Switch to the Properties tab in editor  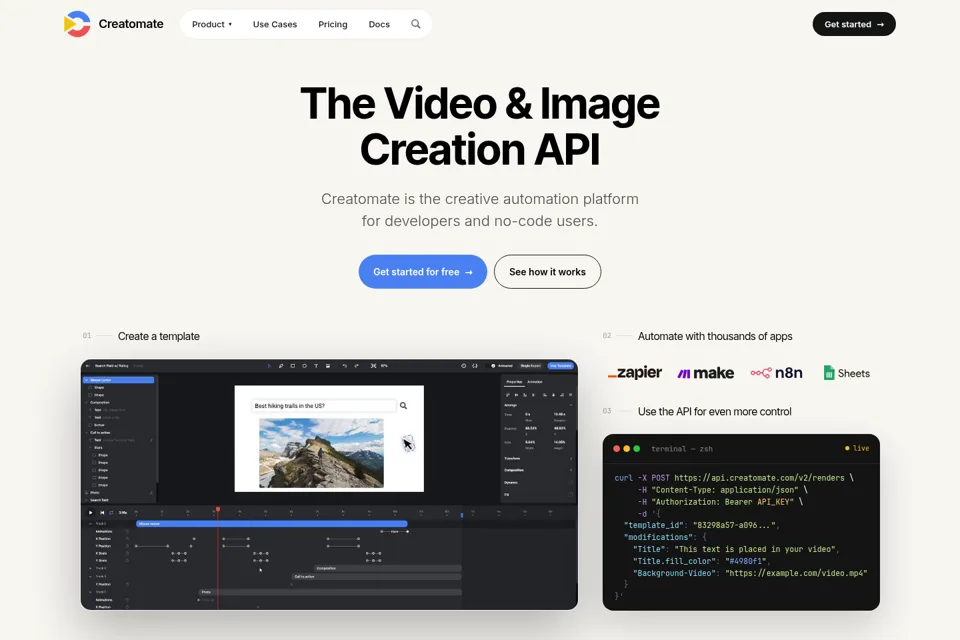(514, 382)
